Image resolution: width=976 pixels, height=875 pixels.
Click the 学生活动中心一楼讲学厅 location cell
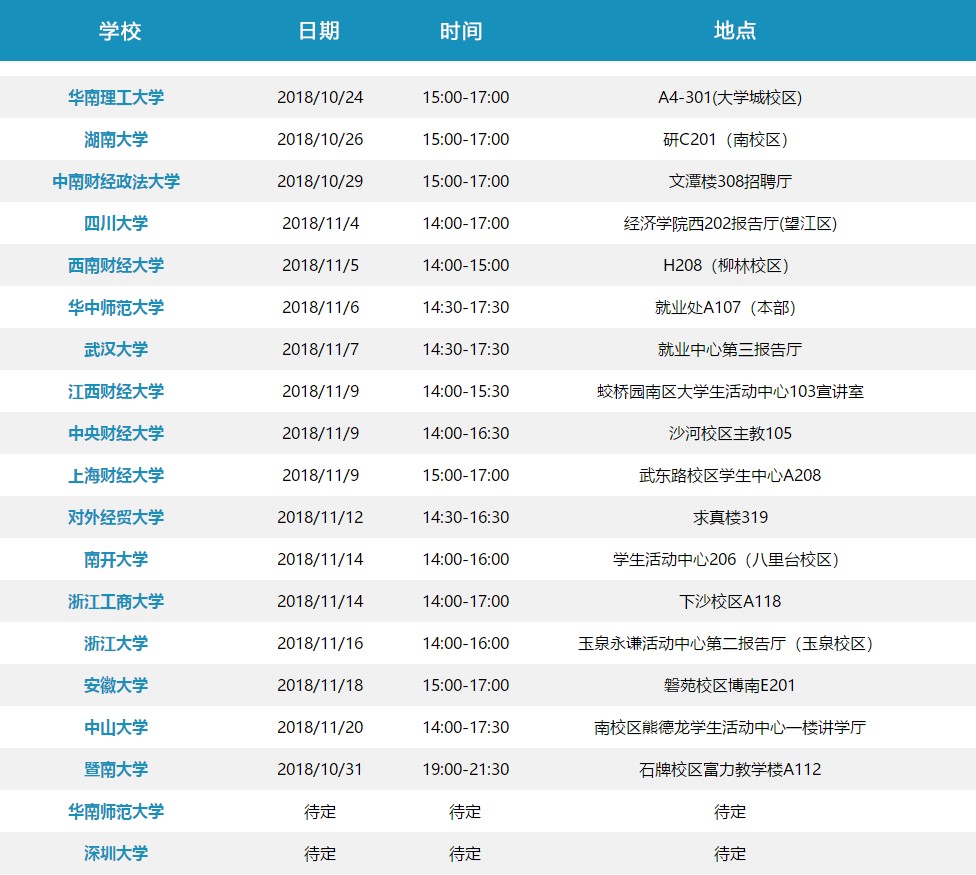tap(730, 728)
